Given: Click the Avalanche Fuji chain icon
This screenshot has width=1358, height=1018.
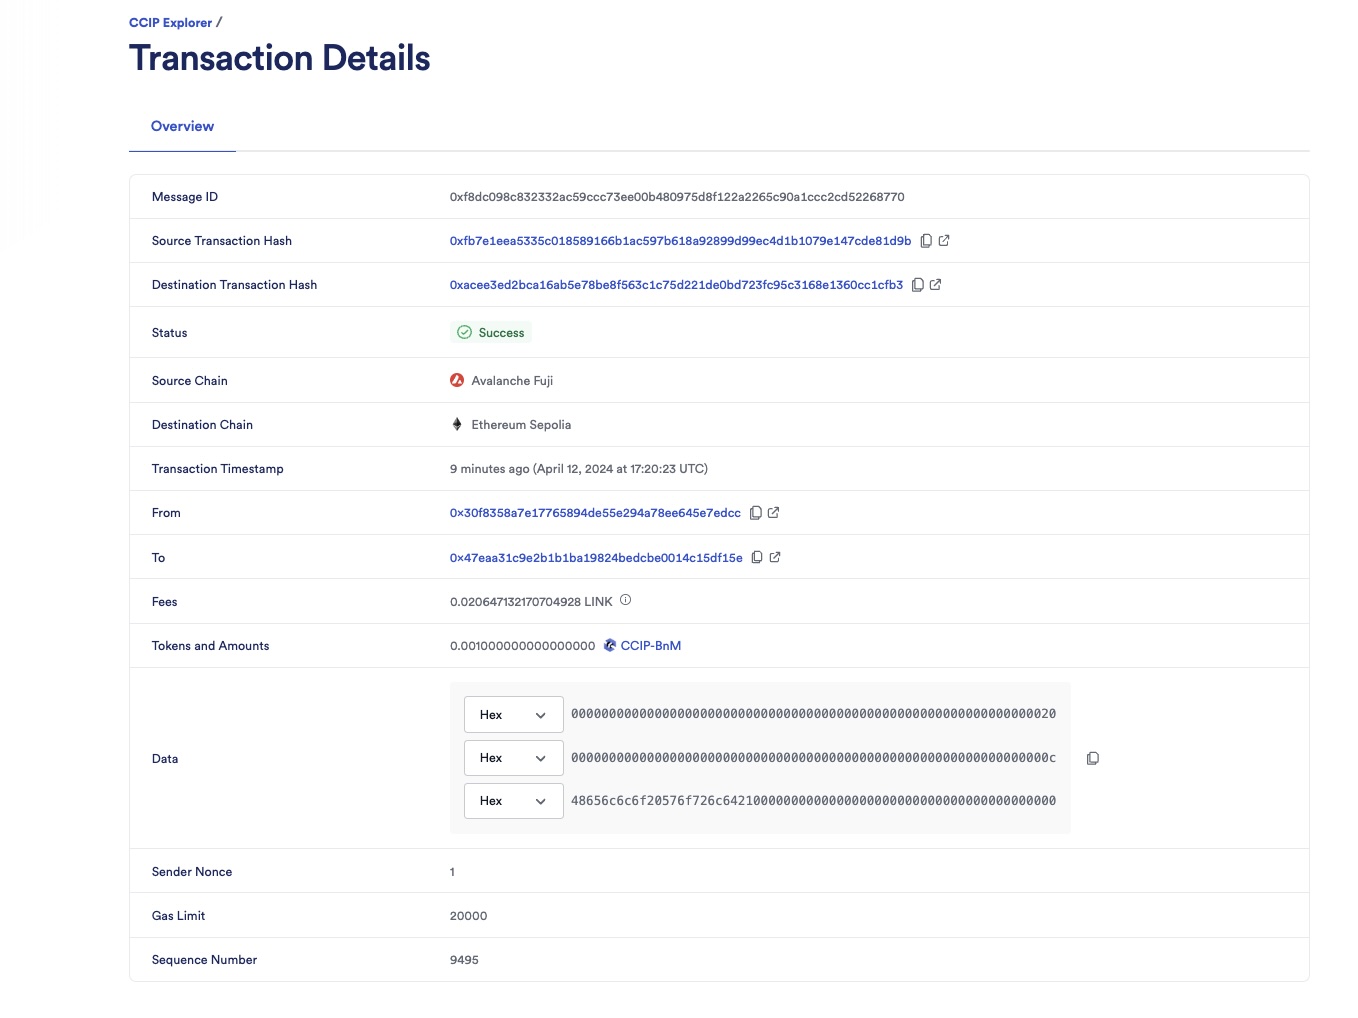Looking at the screenshot, I should point(457,380).
